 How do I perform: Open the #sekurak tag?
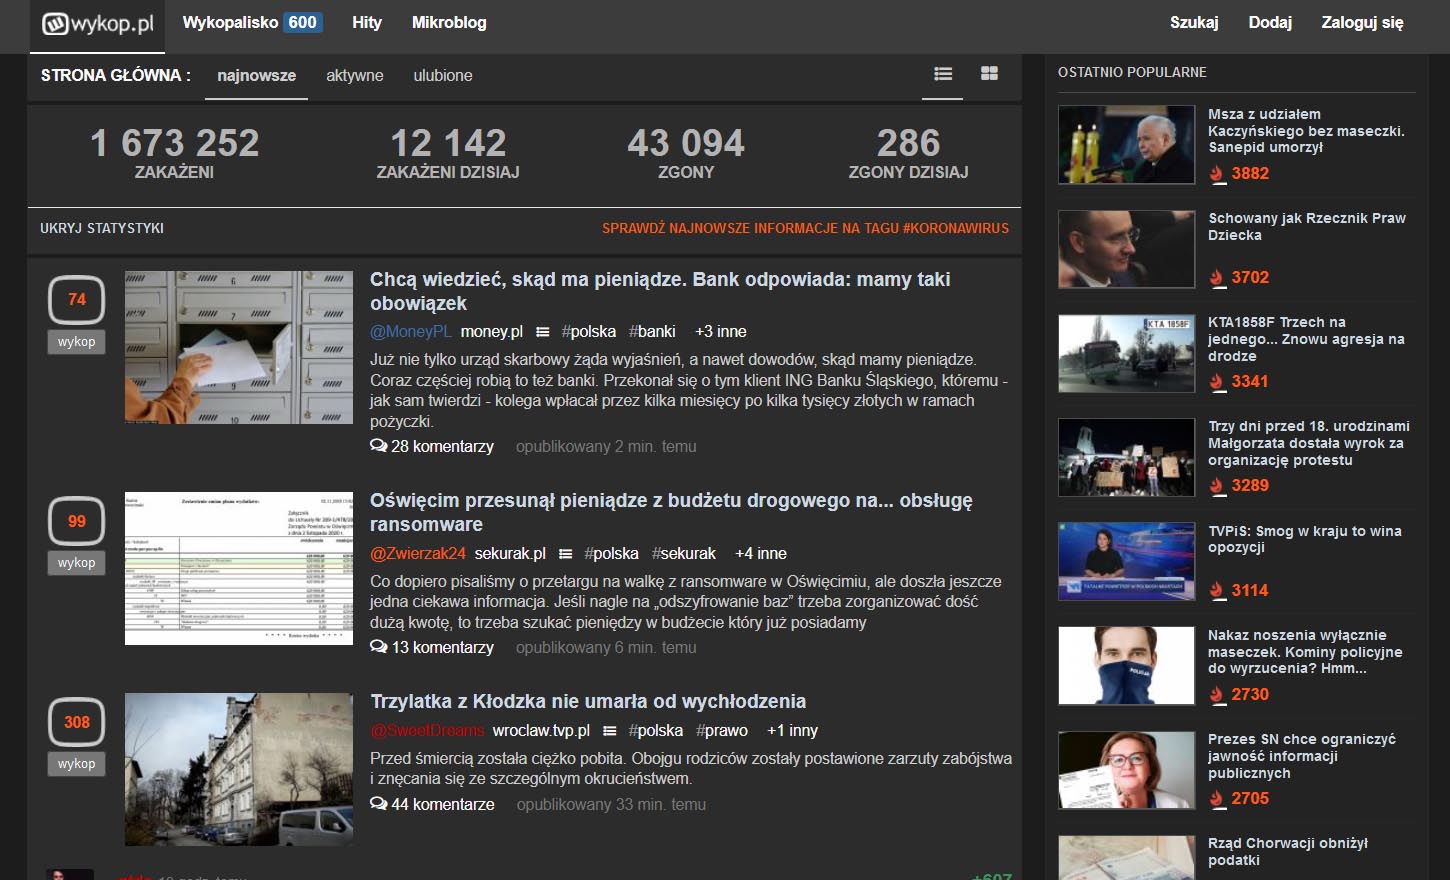[684, 554]
